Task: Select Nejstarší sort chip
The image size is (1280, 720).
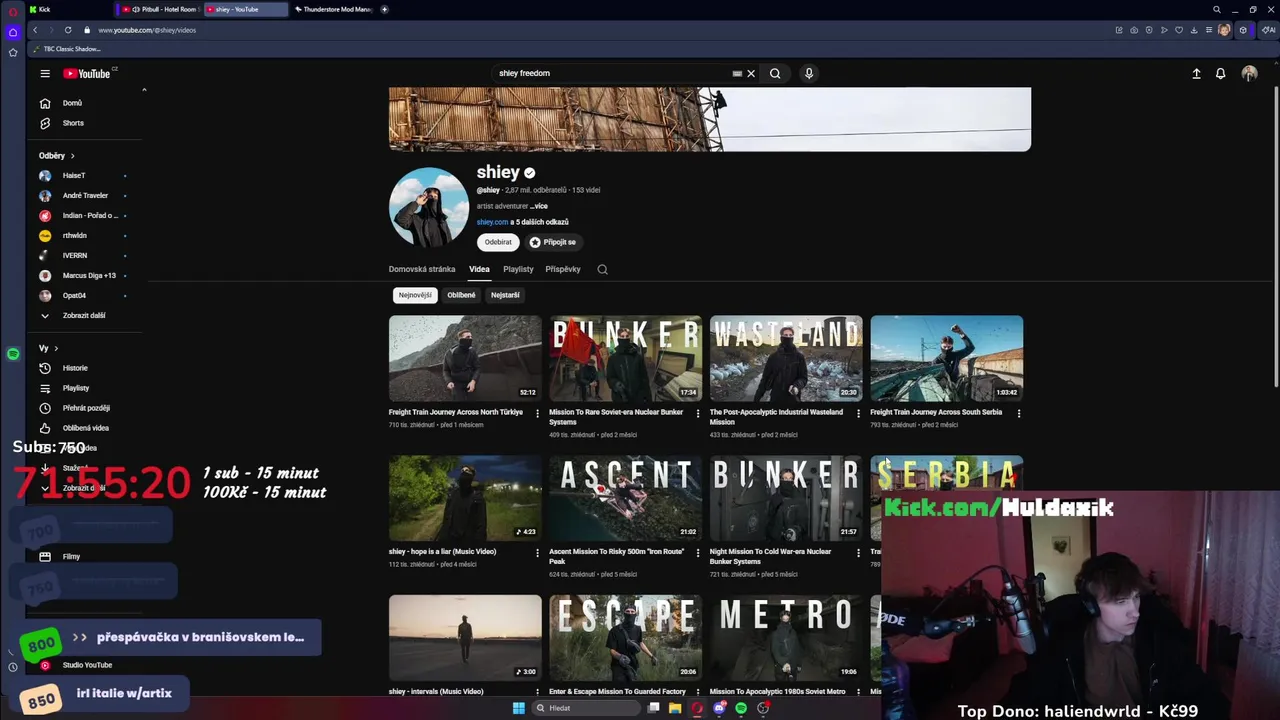Action: point(505,295)
